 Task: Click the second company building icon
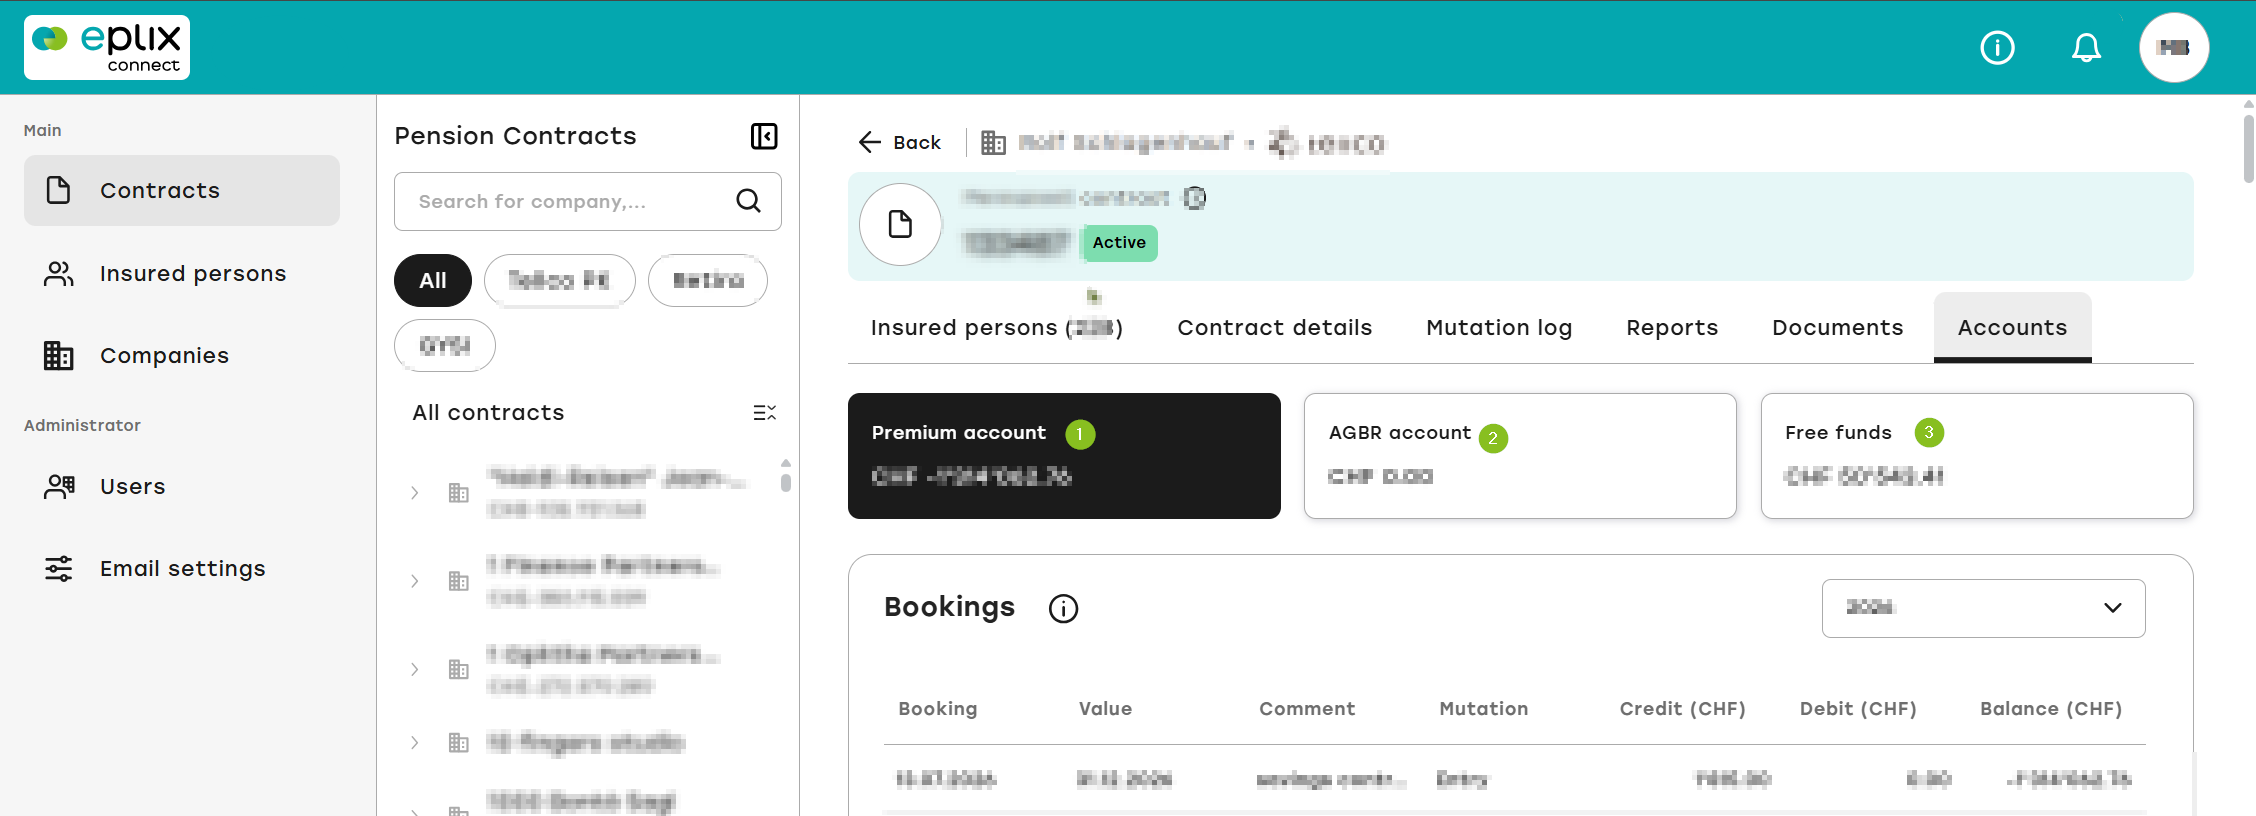tap(459, 581)
